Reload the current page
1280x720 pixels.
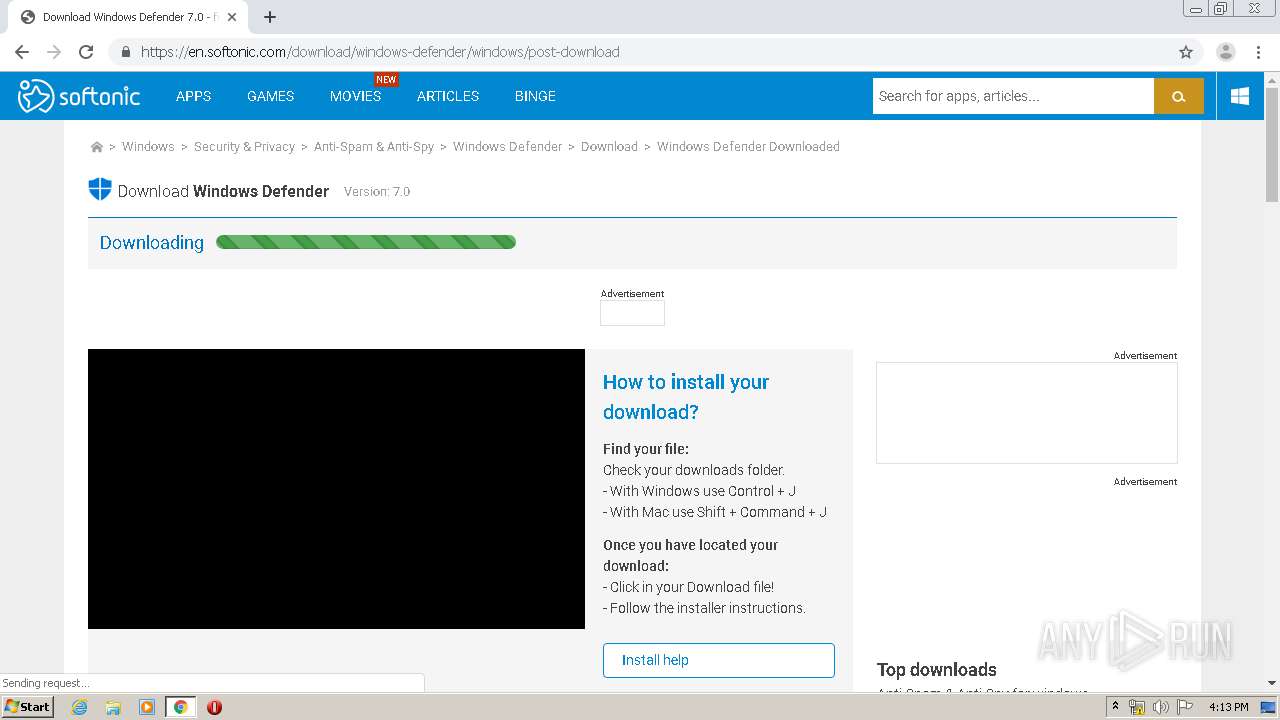86,52
